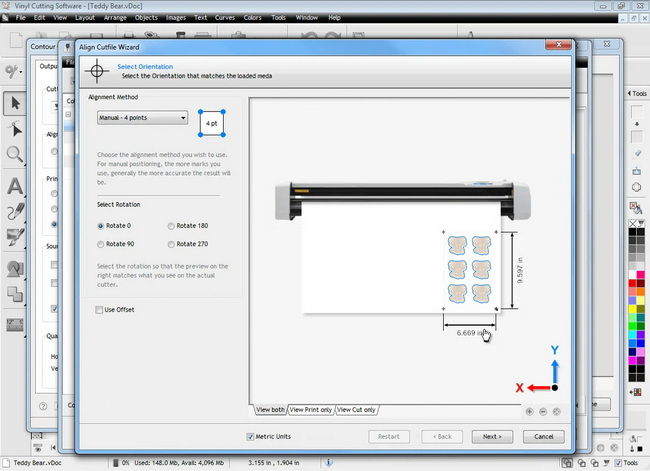Select the arrow Selection tool
Viewport: 650px width, 471px height.
(x=15, y=103)
